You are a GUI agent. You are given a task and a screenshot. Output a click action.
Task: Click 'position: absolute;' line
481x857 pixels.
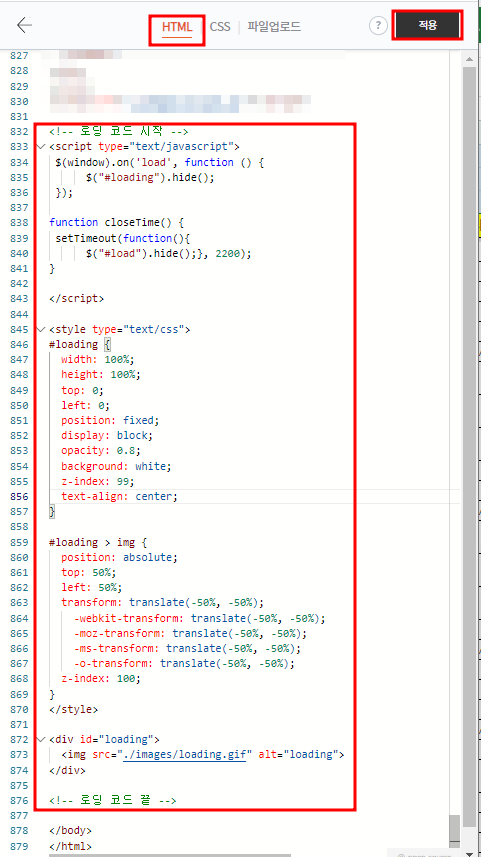(120, 557)
